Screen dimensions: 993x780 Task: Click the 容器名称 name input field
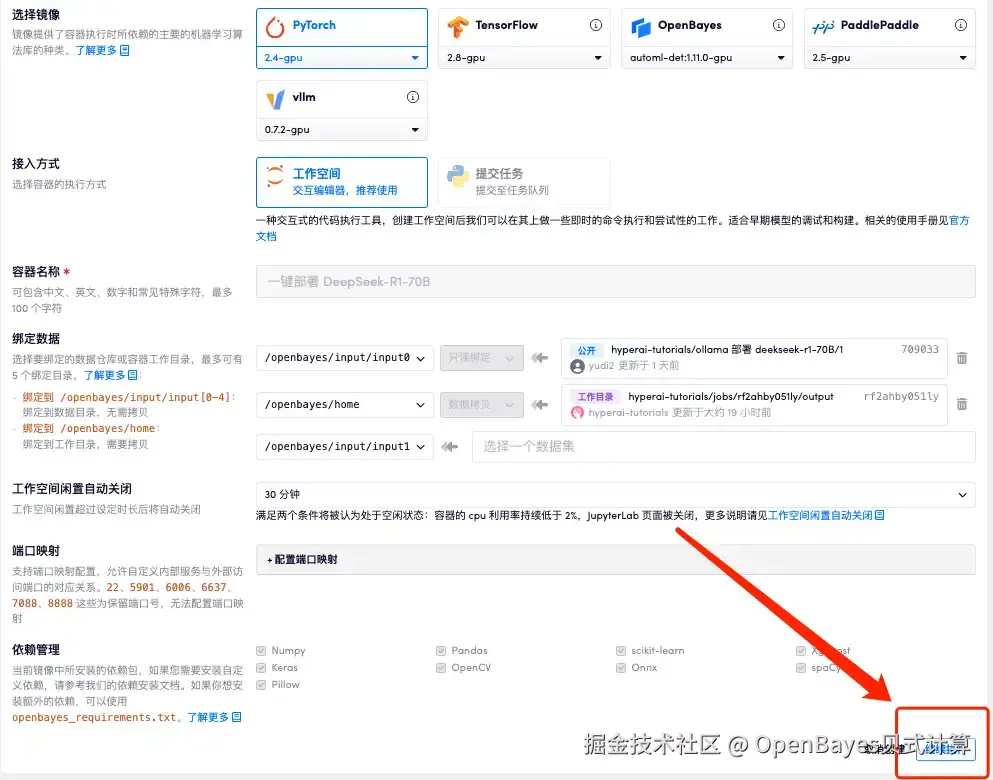tap(616, 281)
